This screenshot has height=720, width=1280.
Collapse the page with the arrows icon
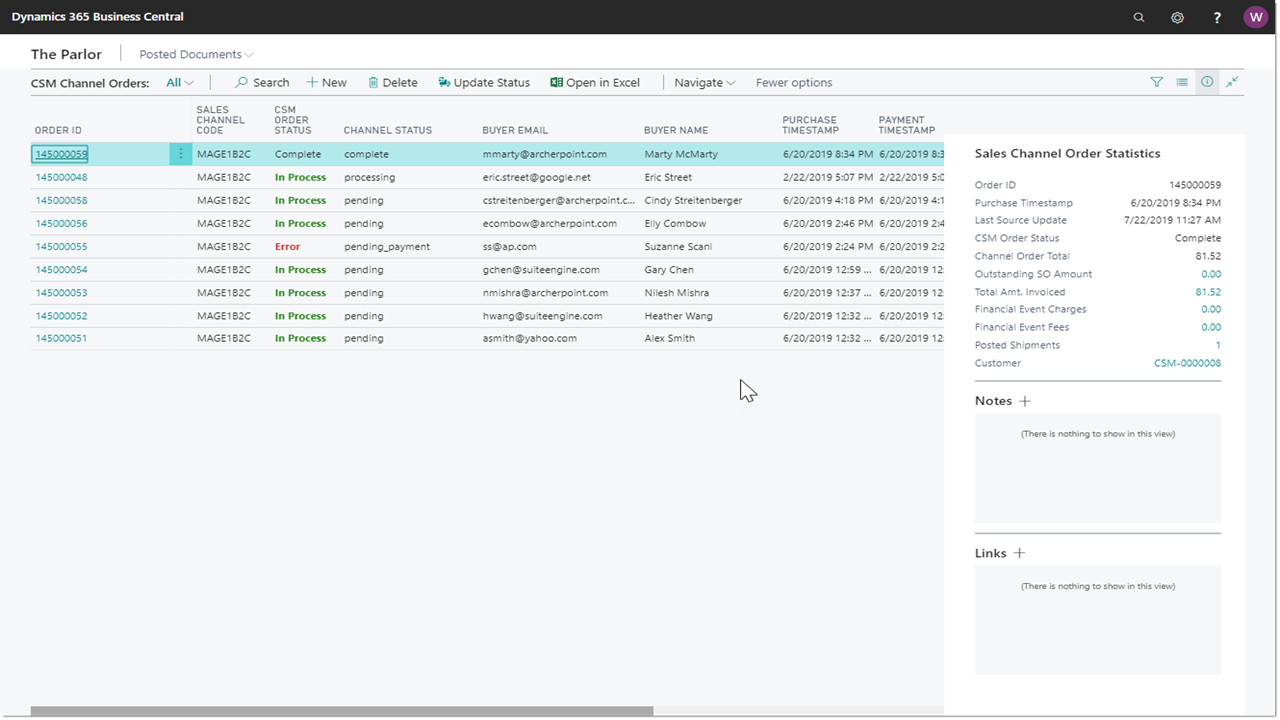coord(1233,82)
